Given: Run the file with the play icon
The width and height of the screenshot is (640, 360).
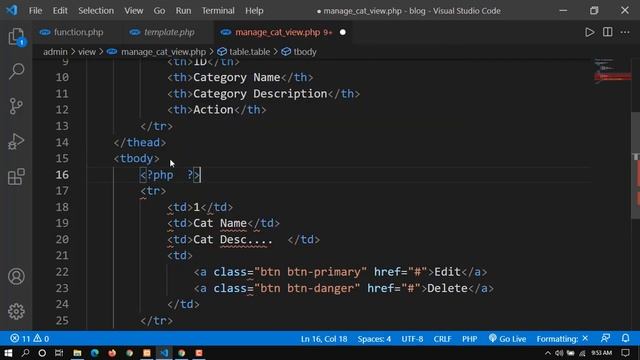Looking at the screenshot, I should (x=589, y=32).
